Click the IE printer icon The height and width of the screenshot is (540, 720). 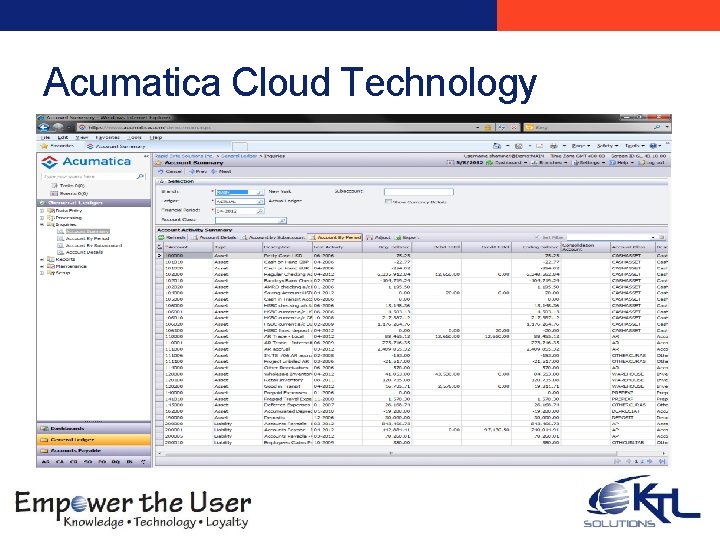click(x=554, y=146)
